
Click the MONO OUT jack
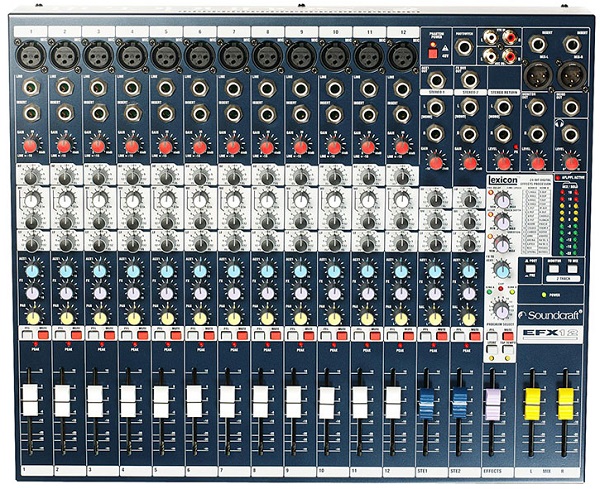click(571, 108)
